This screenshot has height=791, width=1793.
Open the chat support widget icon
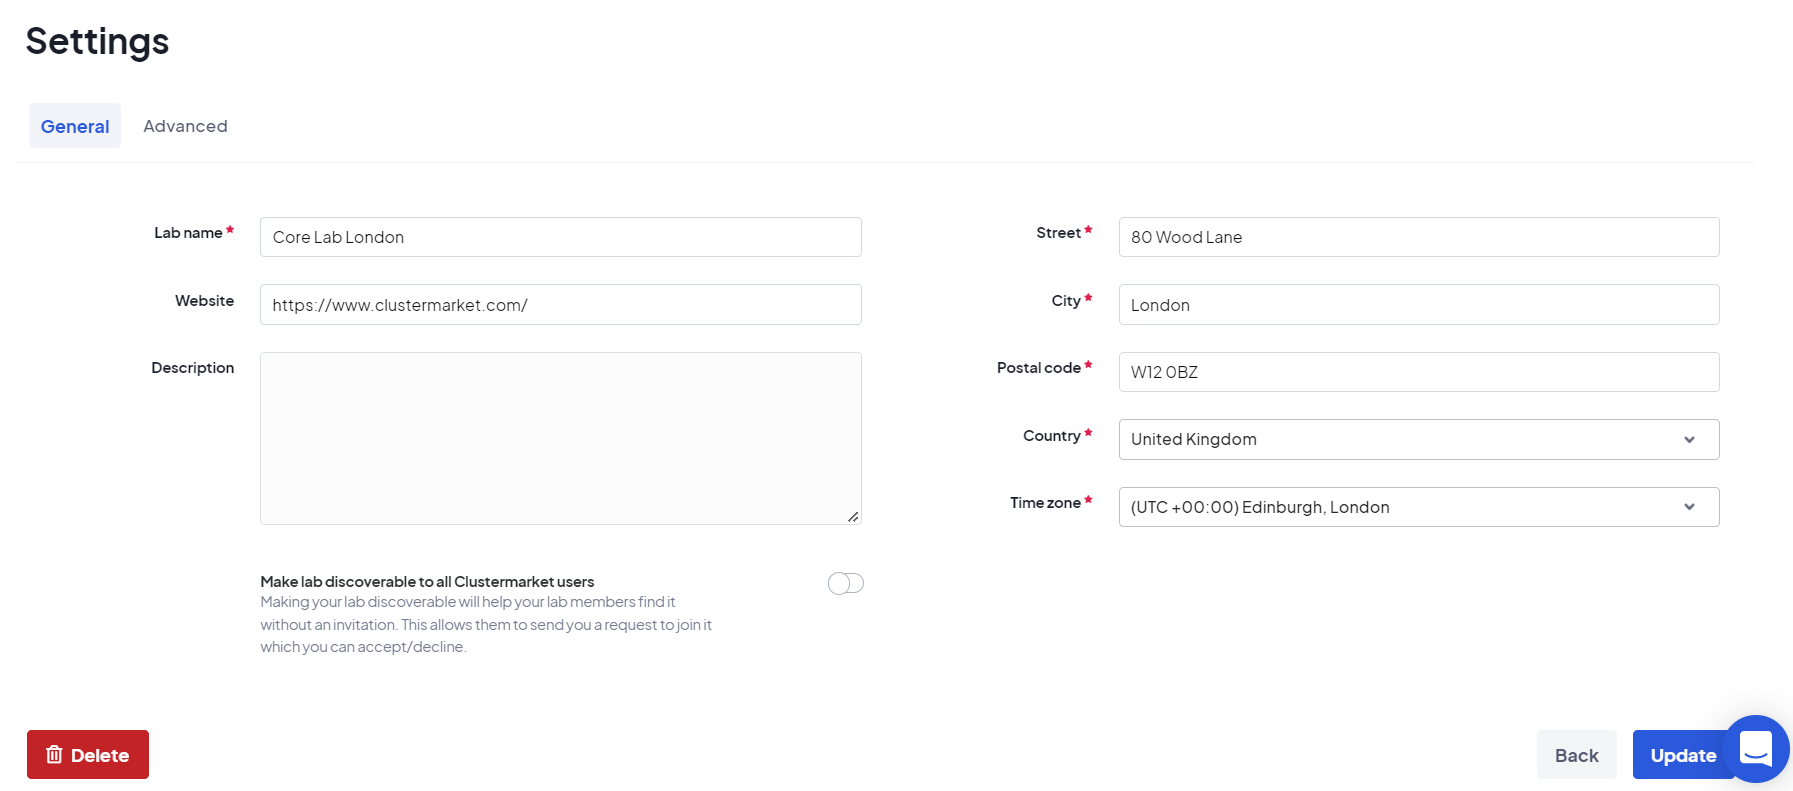(1756, 749)
